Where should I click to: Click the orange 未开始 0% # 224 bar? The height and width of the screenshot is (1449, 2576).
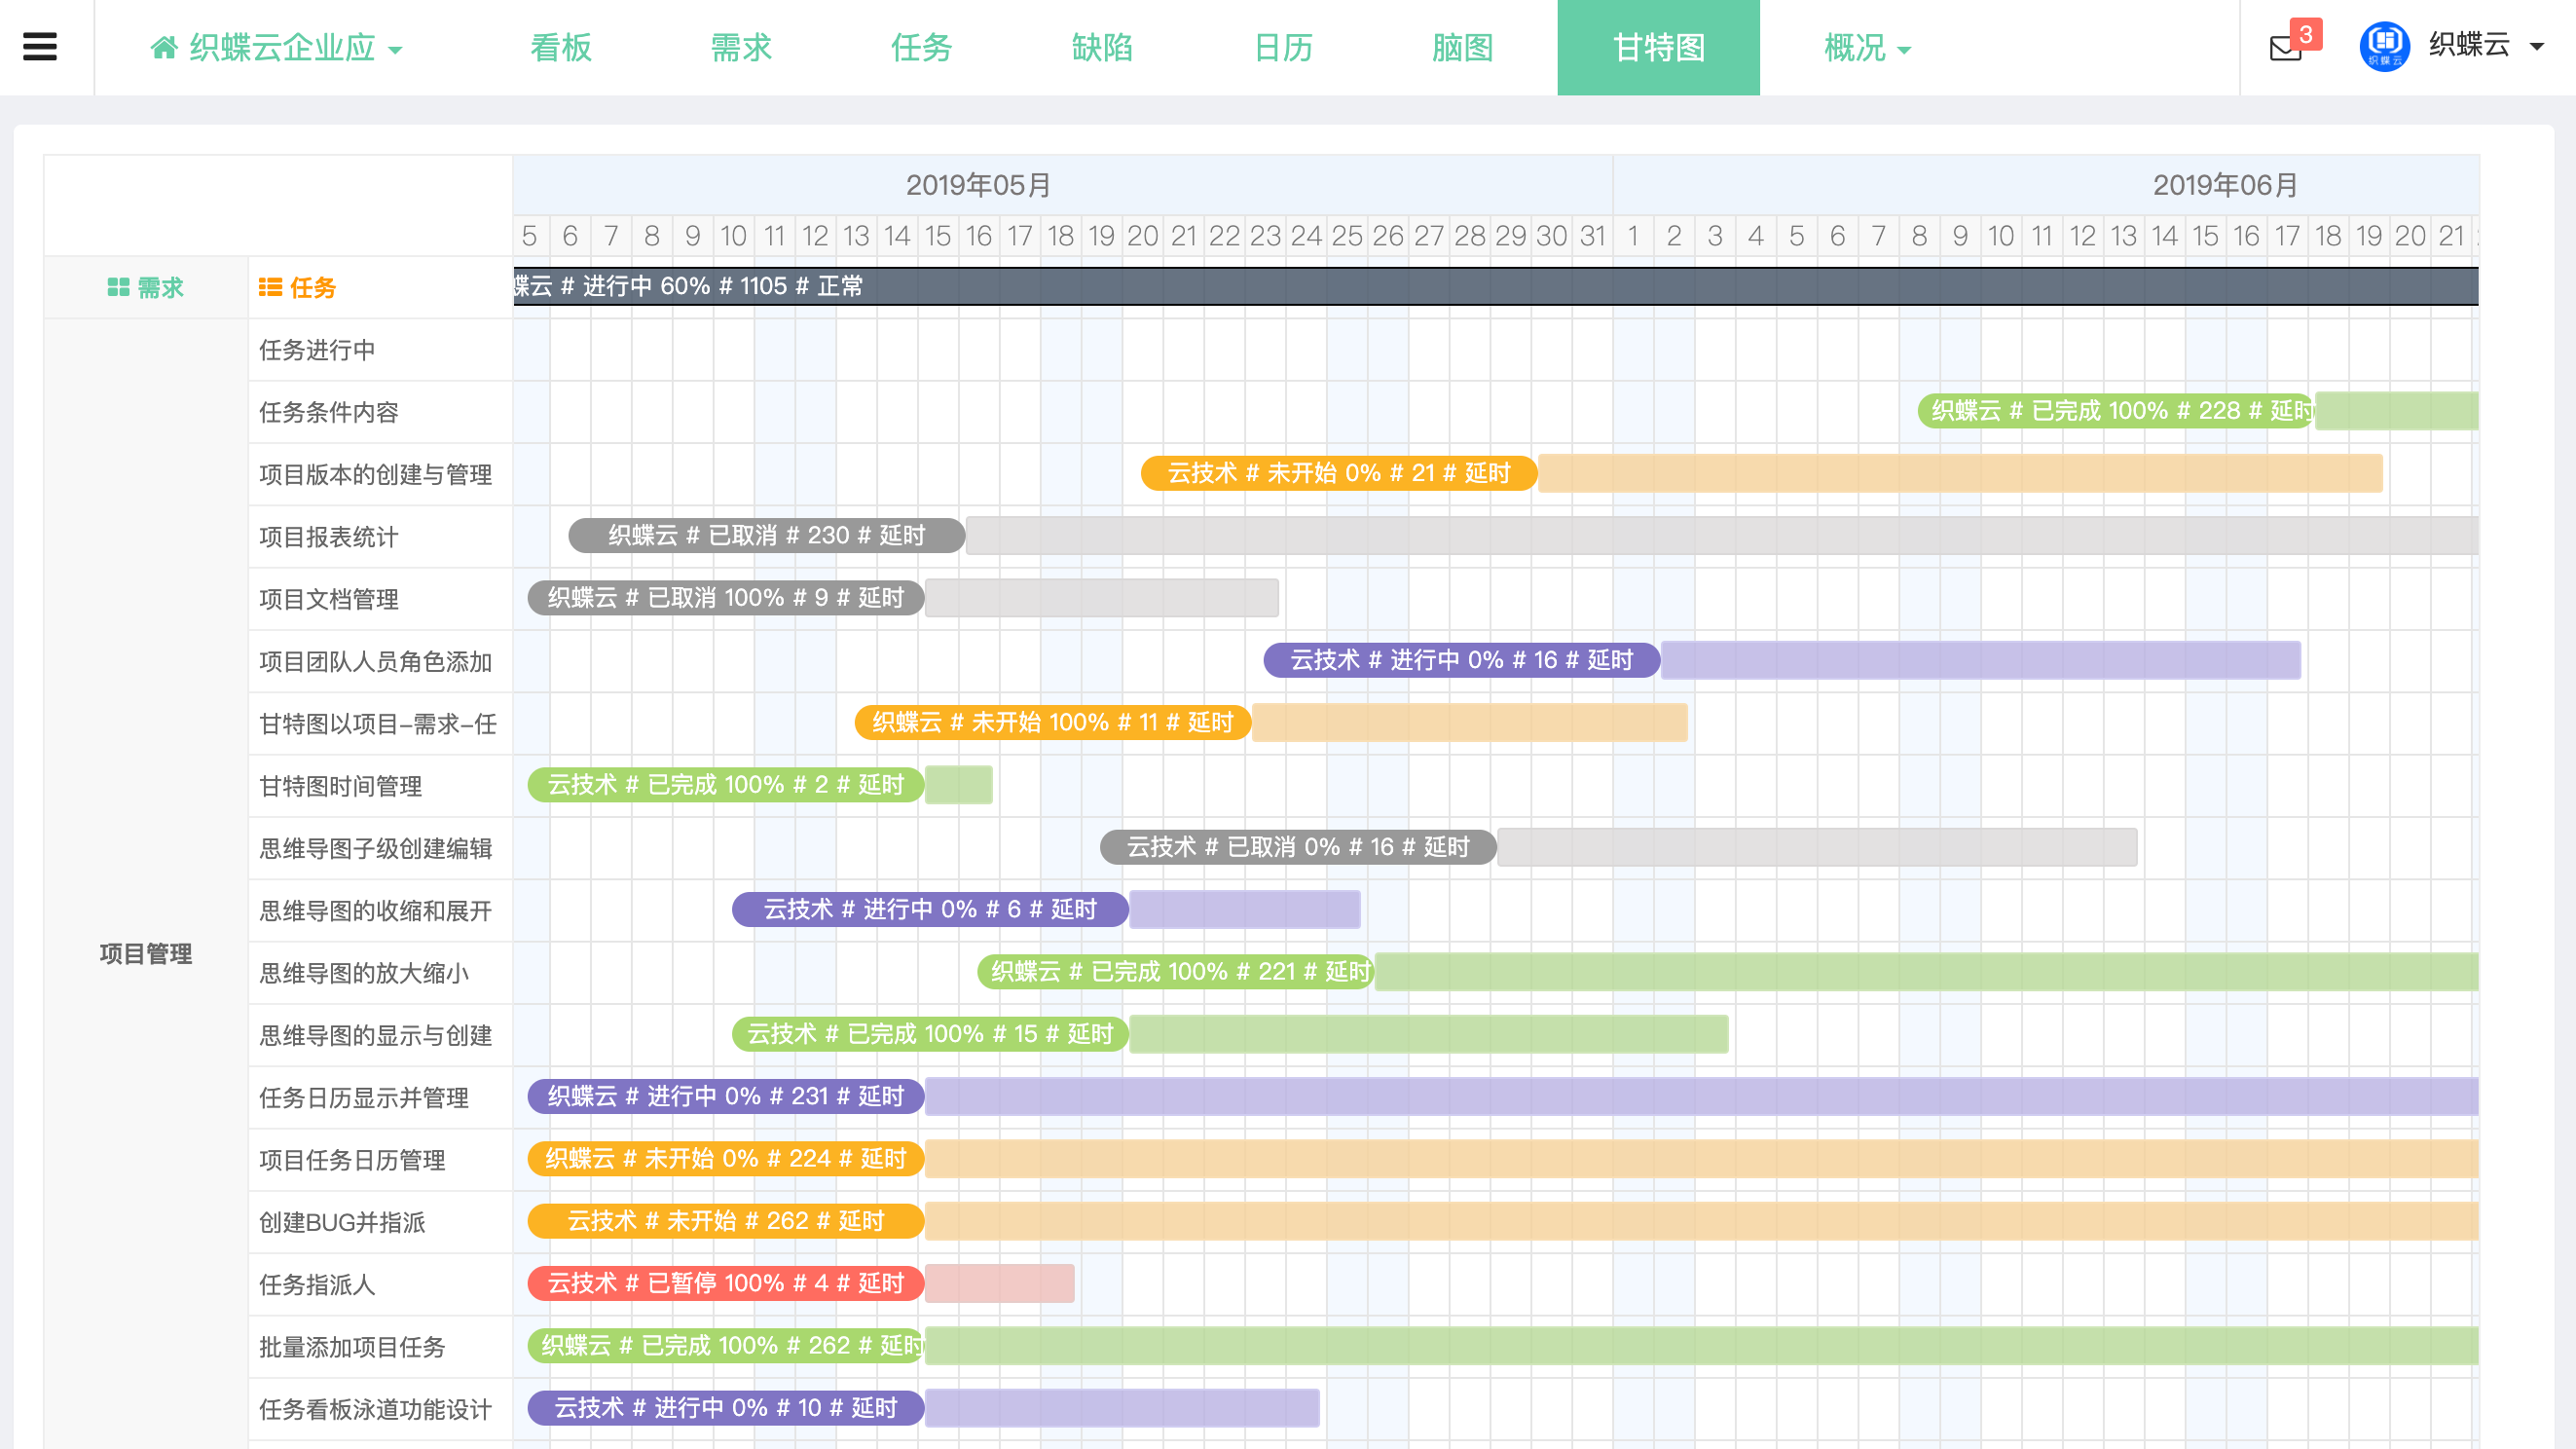click(x=726, y=1159)
